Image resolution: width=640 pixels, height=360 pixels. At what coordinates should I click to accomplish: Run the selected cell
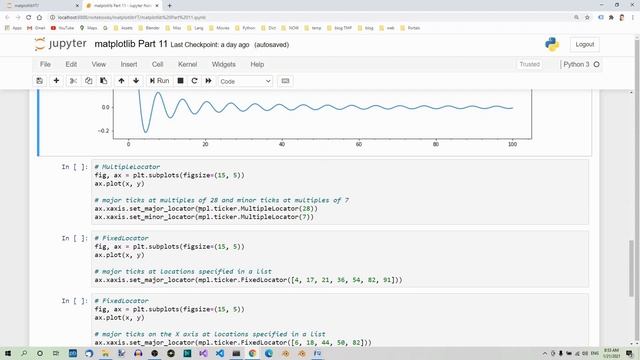160,81
